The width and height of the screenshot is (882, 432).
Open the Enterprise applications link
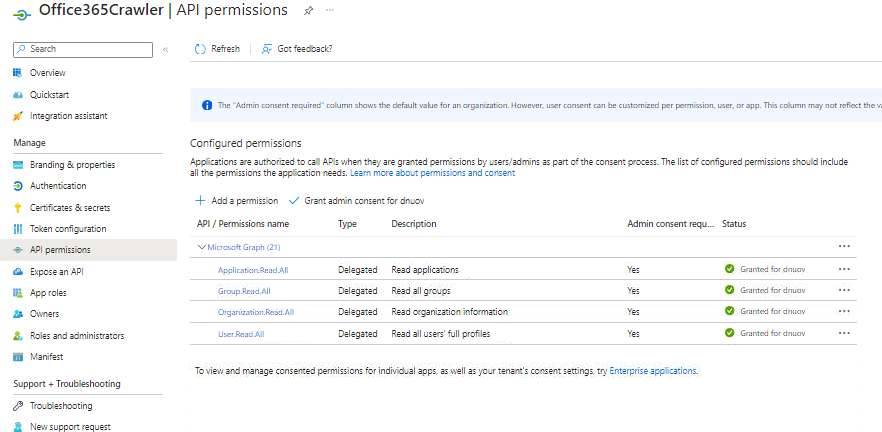pyautogui.click(x=652, y=371)
